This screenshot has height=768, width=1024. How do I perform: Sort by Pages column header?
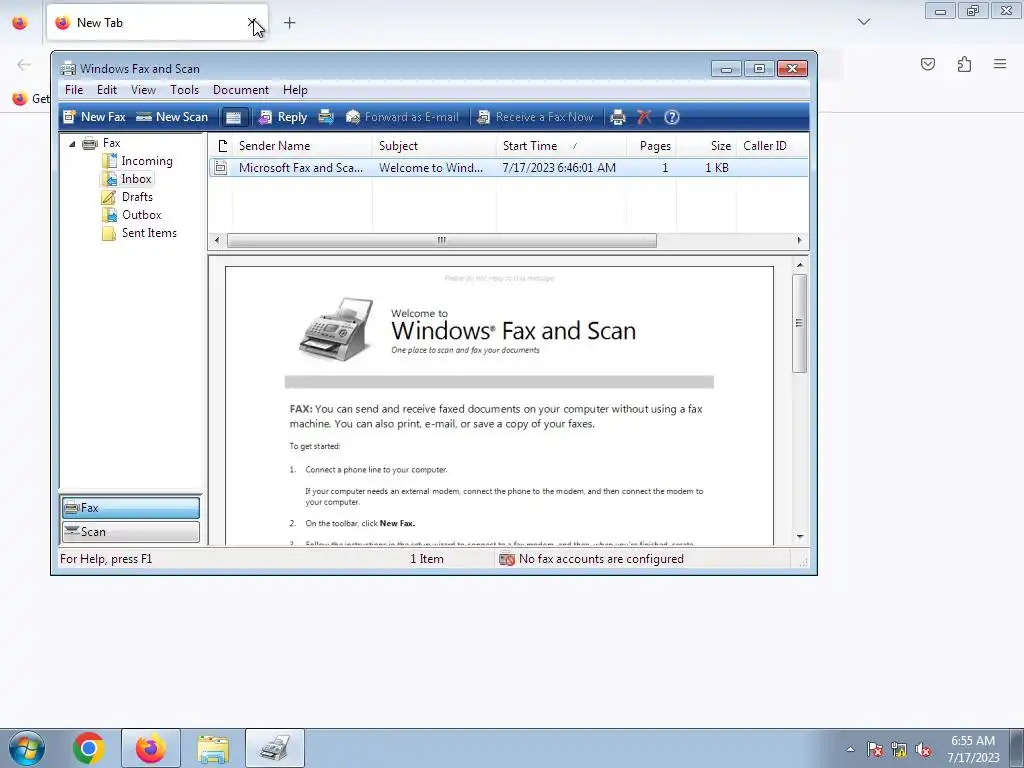click(x=652, y=146)
